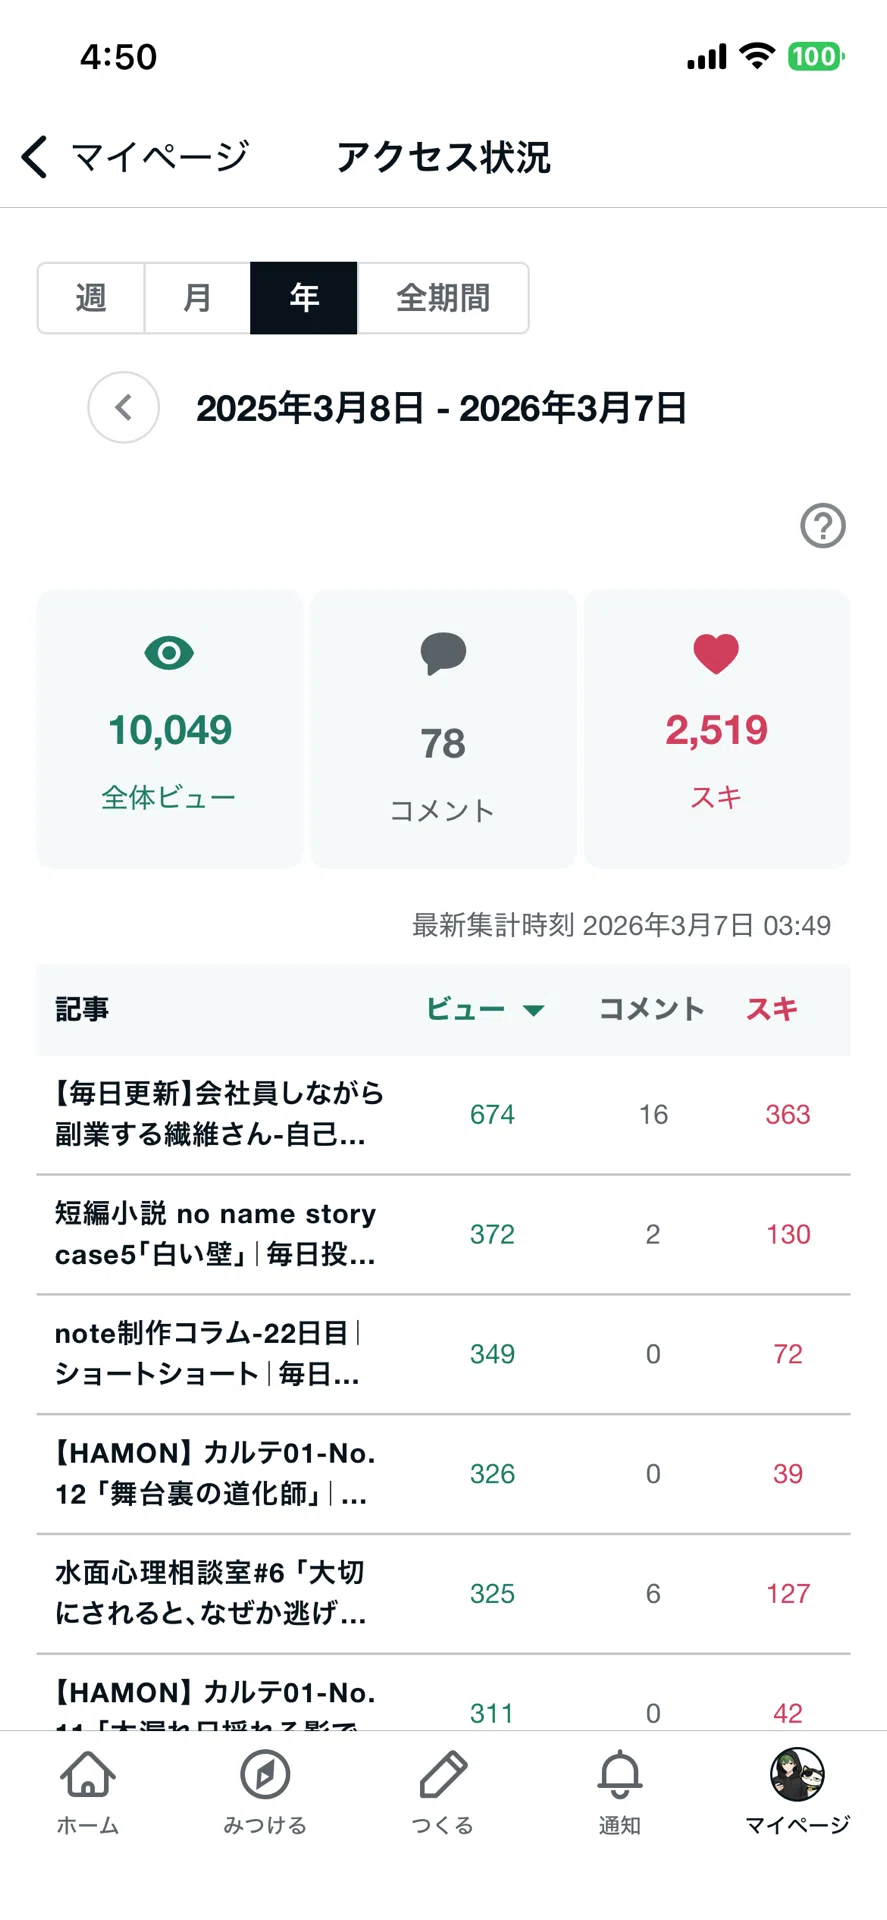Tap the back arrow to マイページ
This screenshot has width=887, height=1920.
[x=35, y=157]
